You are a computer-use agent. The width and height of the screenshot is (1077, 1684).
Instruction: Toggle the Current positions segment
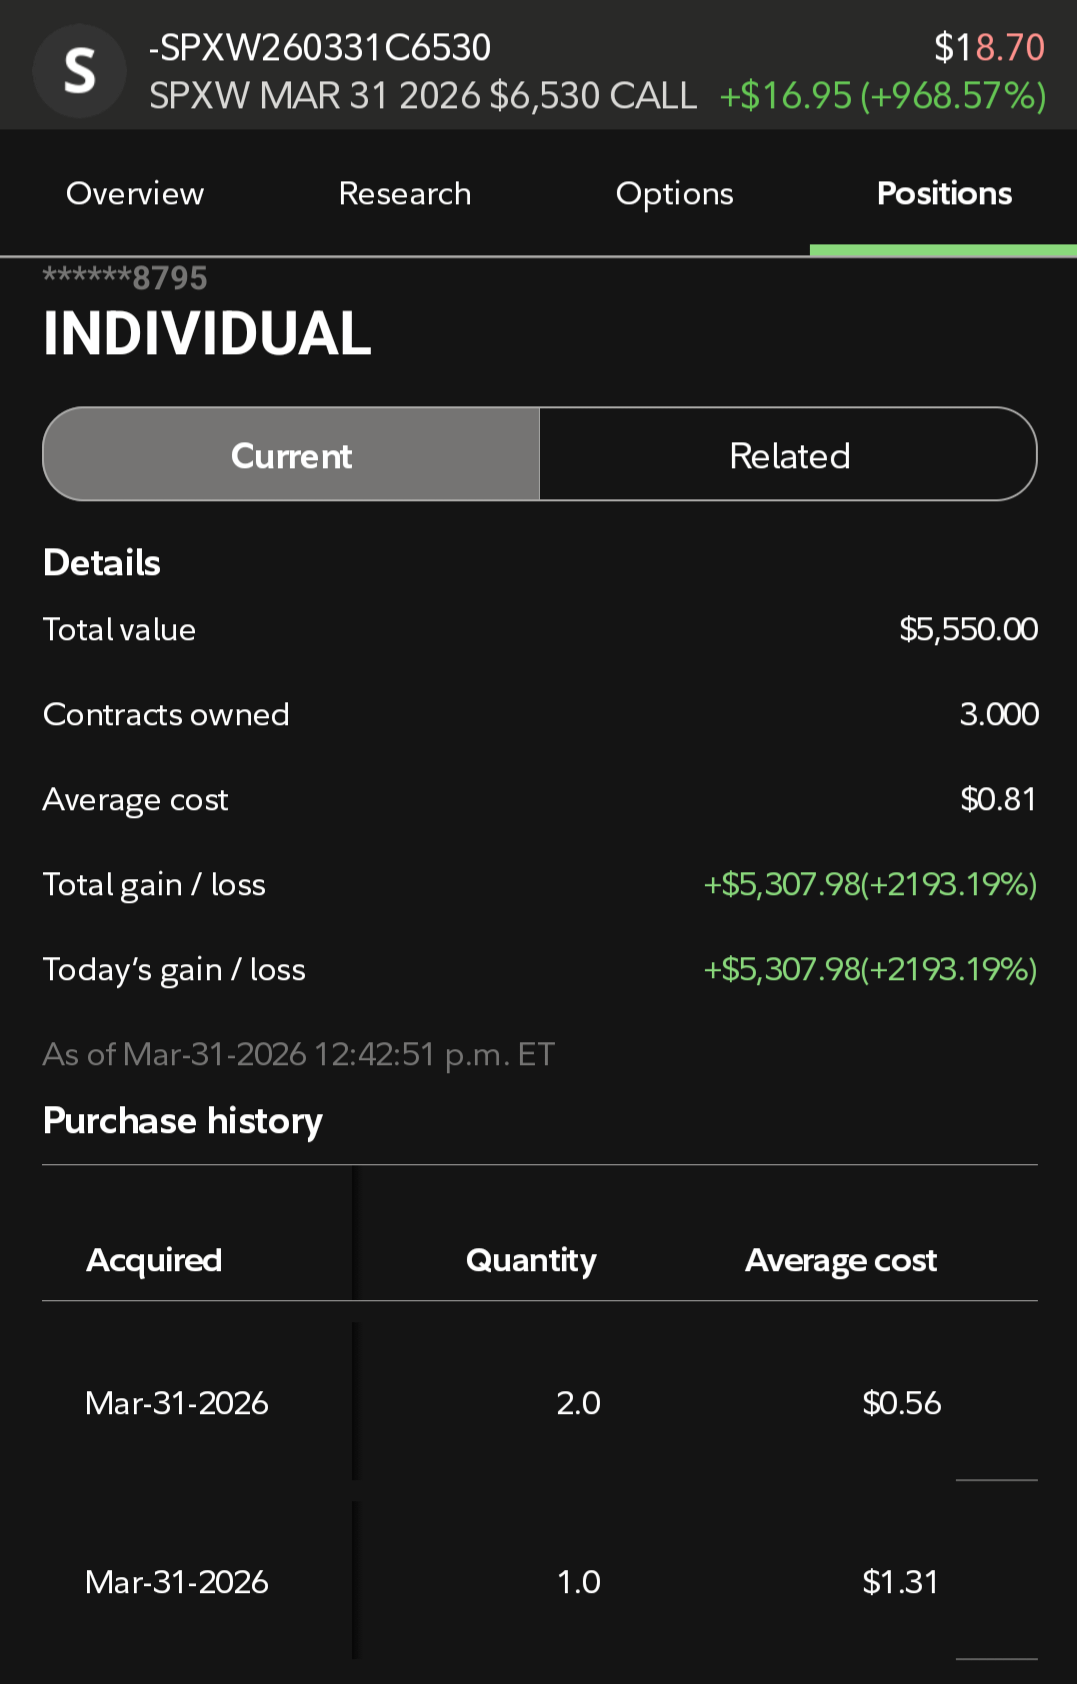[x=291, y=455]
